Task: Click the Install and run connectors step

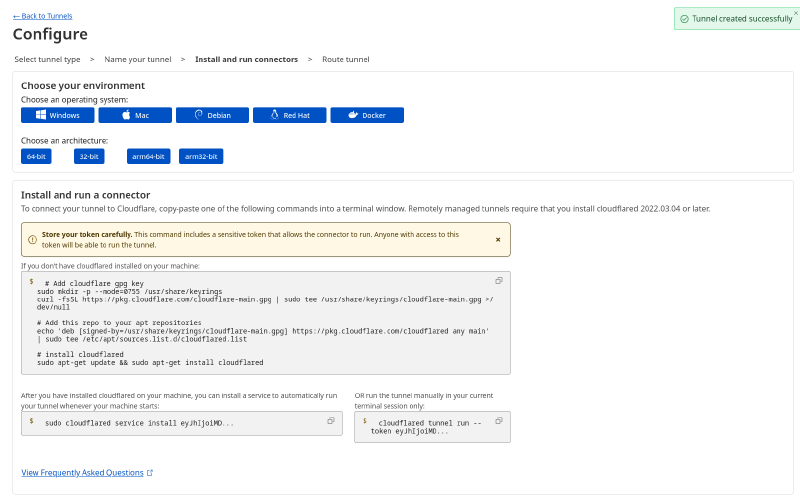Action: (246, 59)
